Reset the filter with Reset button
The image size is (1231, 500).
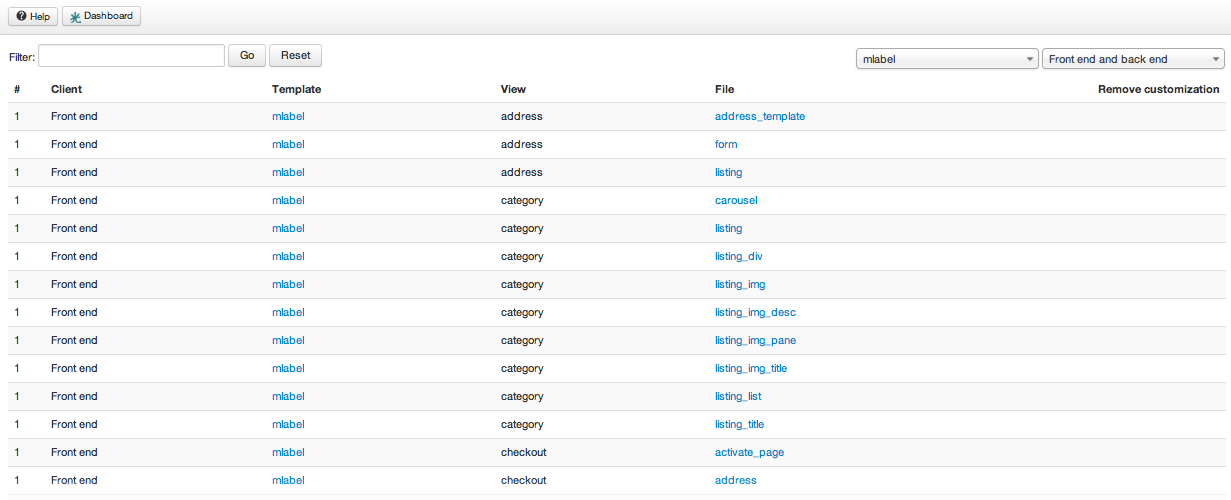295,56
